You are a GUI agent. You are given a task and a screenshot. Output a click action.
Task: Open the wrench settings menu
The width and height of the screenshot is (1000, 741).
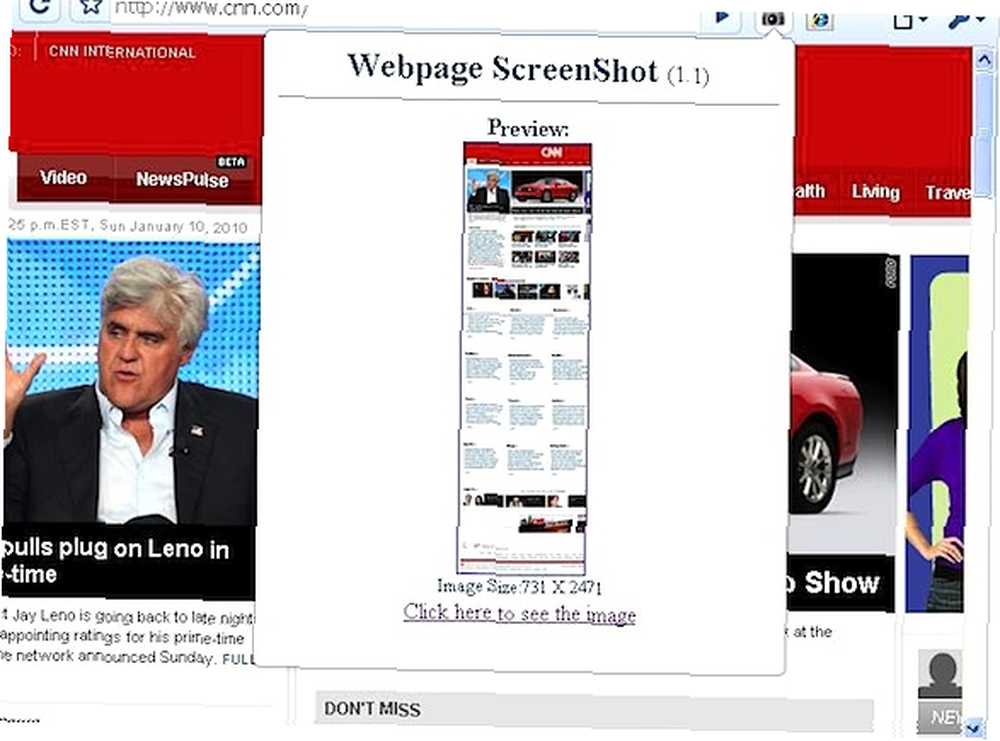click(x=964, y=20)
